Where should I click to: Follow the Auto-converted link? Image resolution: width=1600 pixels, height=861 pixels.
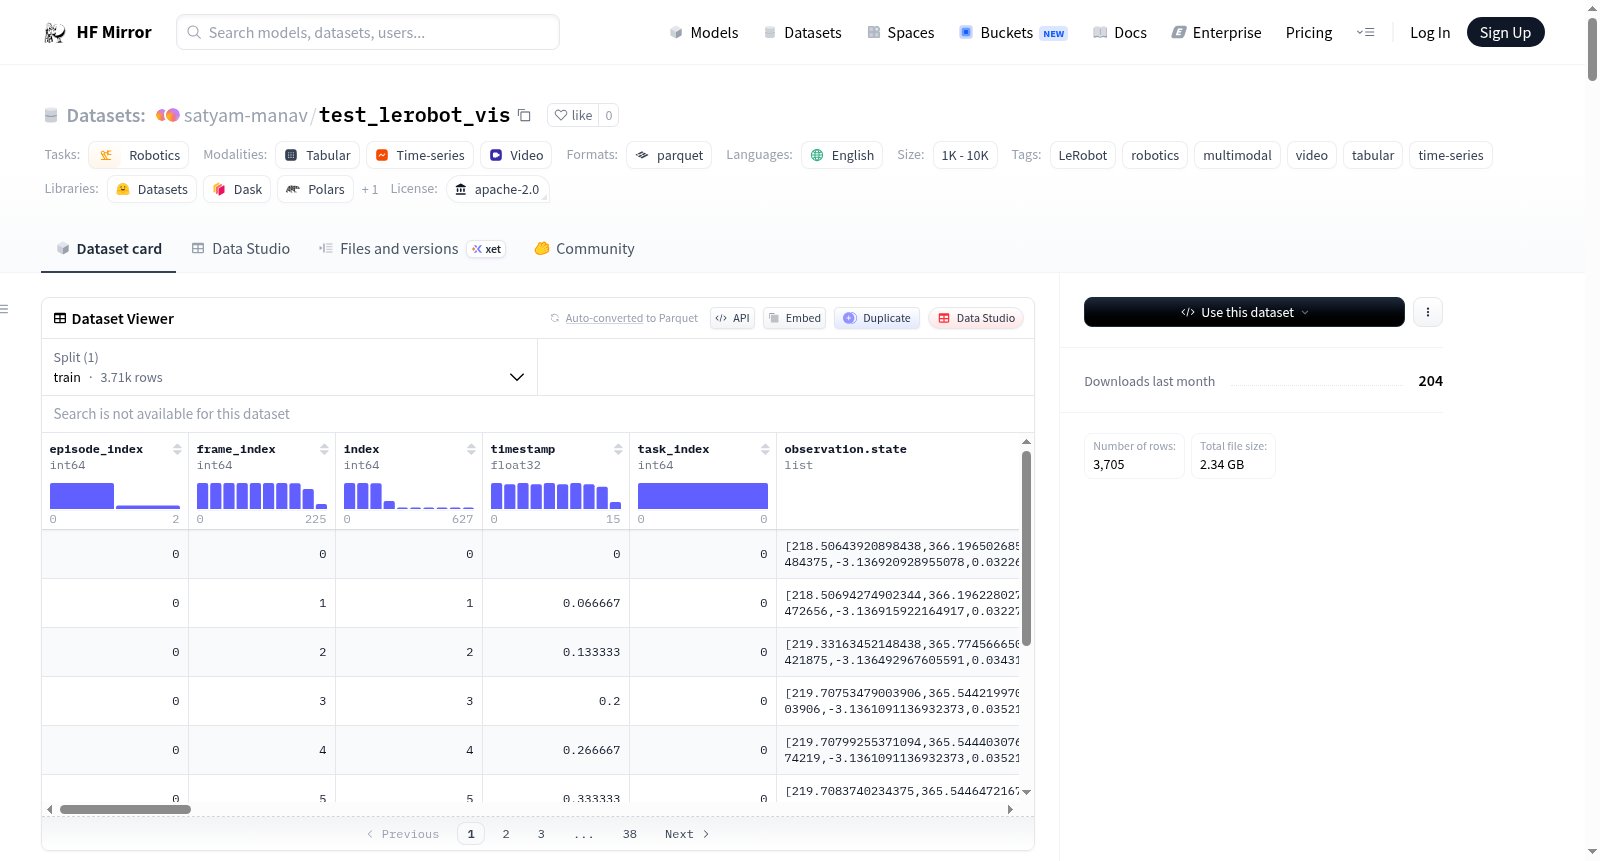[x=604, y=318]
